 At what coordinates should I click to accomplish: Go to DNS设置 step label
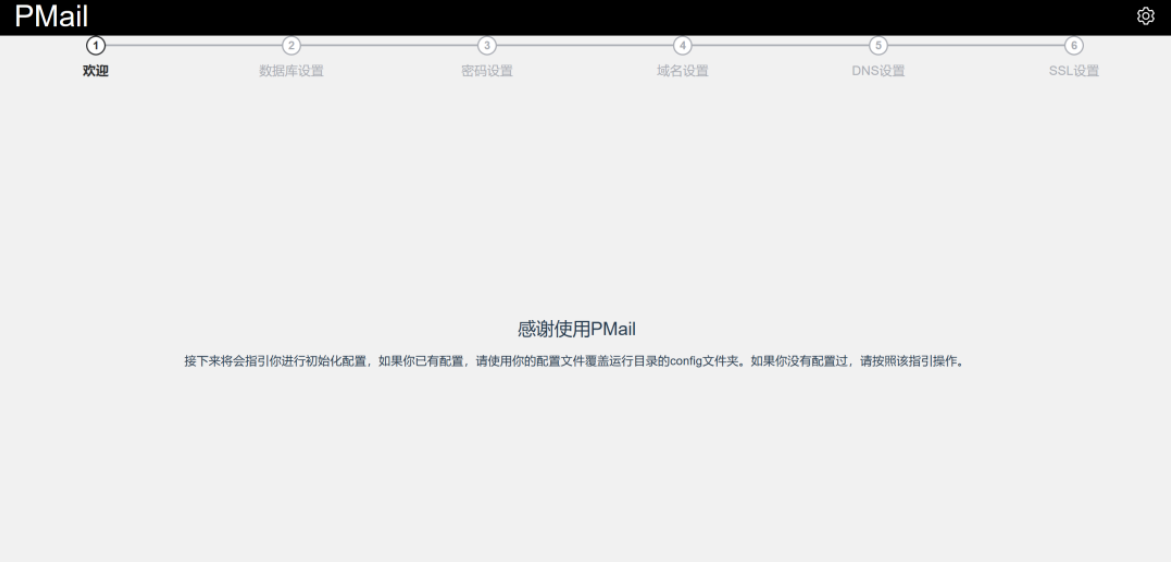pos(878,72)
